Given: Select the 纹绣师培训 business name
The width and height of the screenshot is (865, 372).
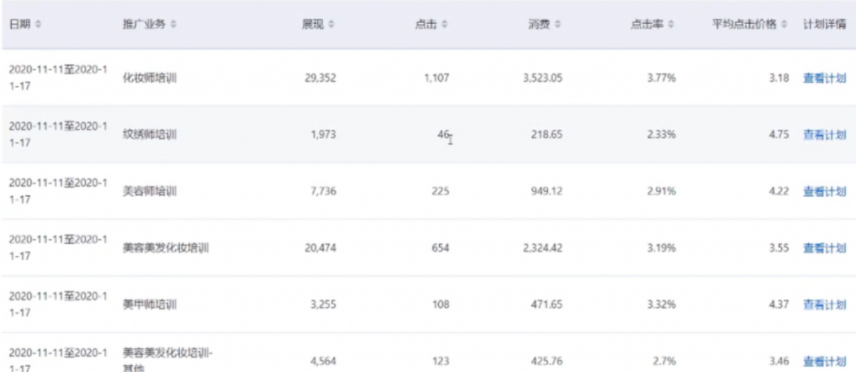Looking at the screenshot, I should point(149,135).
